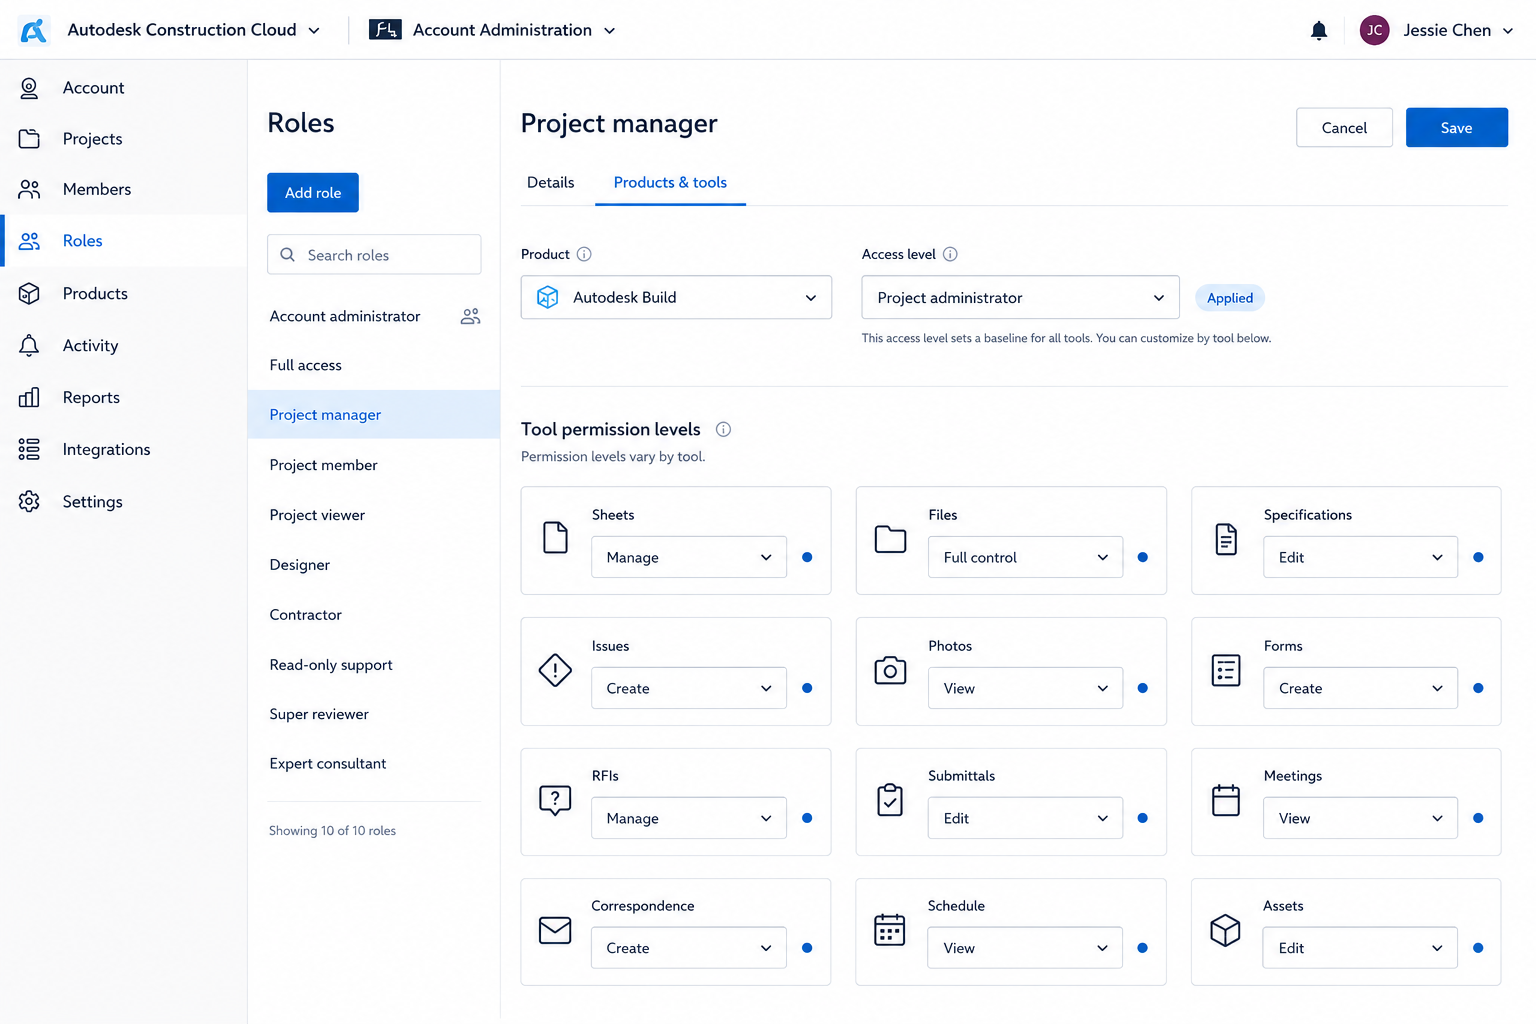Click the Files folder icon in card
Image resolution: width=1536 pixels, height=1024 pixels.
click(890, 539)
